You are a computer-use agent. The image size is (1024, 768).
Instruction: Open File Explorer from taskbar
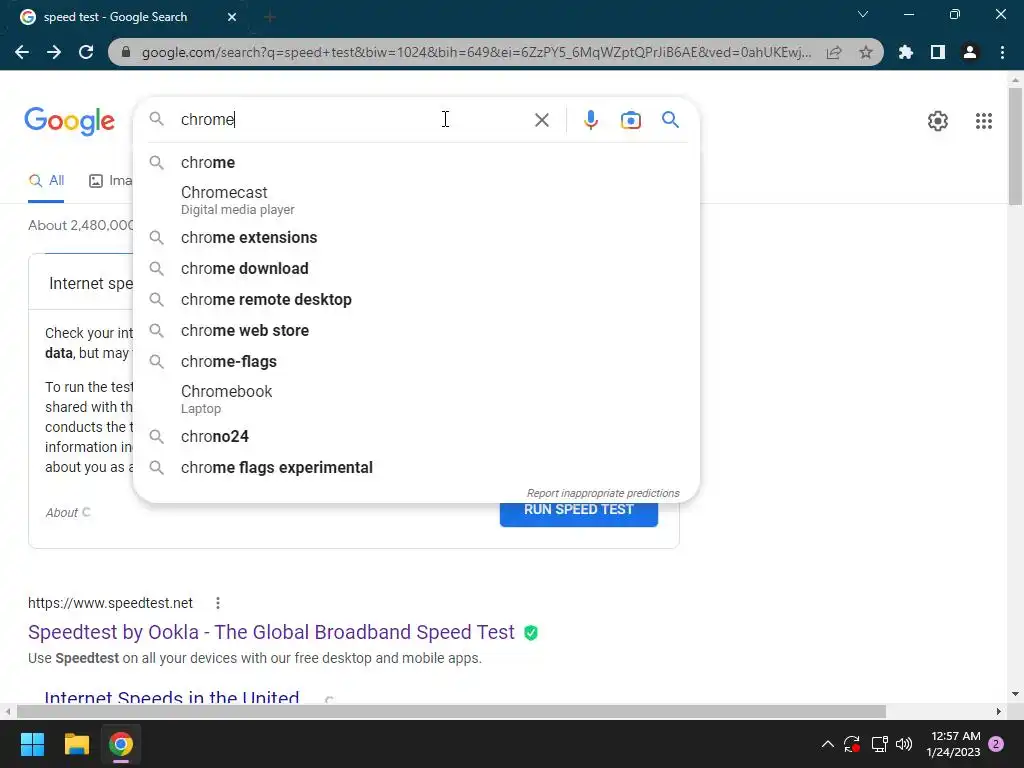pos(76,744)
